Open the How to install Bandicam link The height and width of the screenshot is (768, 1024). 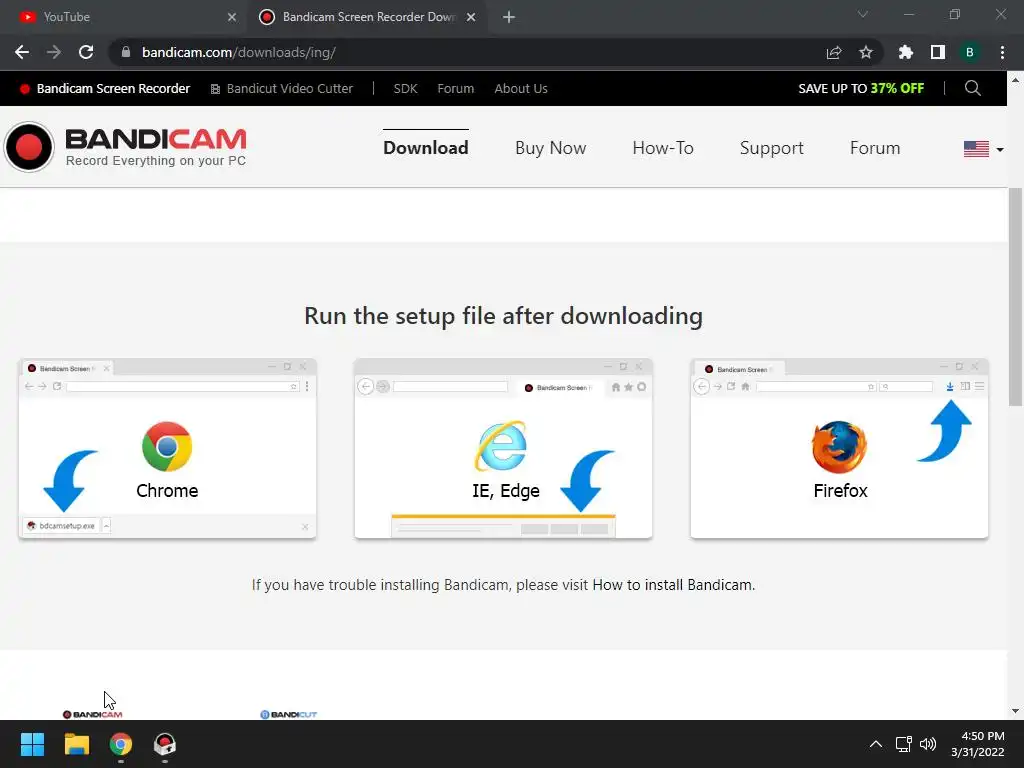click(673, 585)
